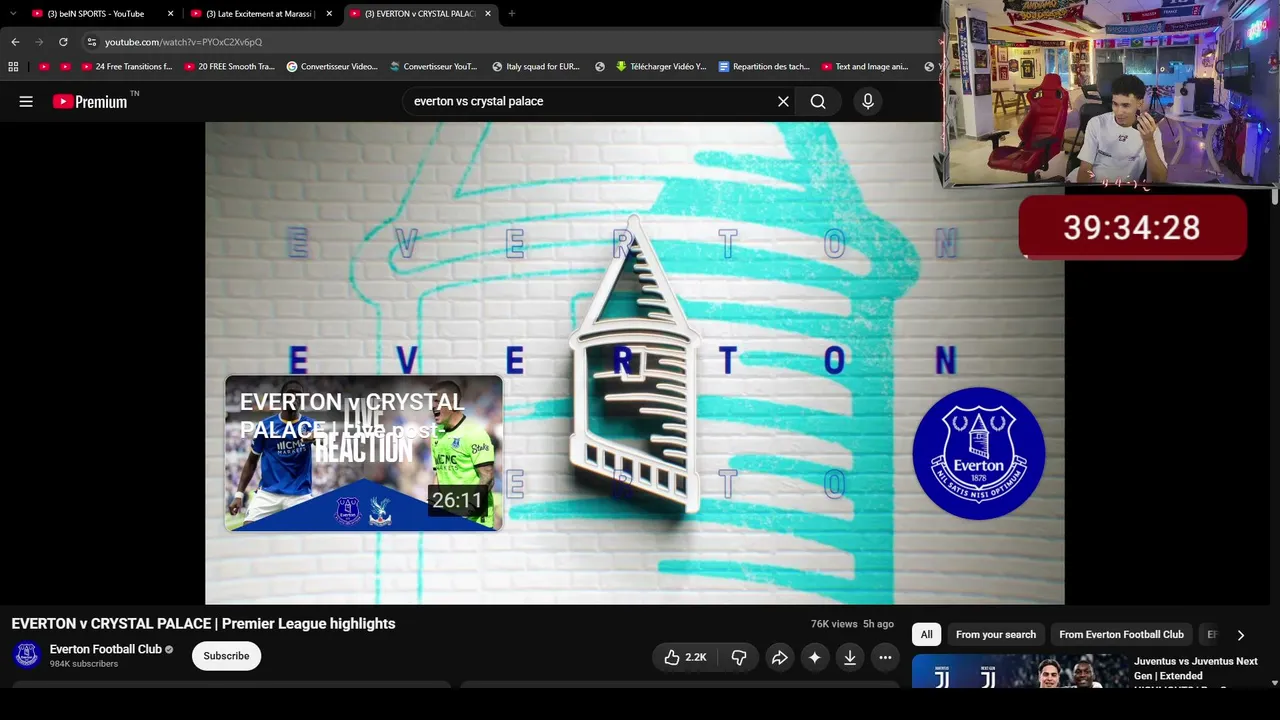This screenshot has height=720, width=1280.
Task: Open the Juventus vs Juventus Next Gen thumbnail
Action: coord(1019,671)
